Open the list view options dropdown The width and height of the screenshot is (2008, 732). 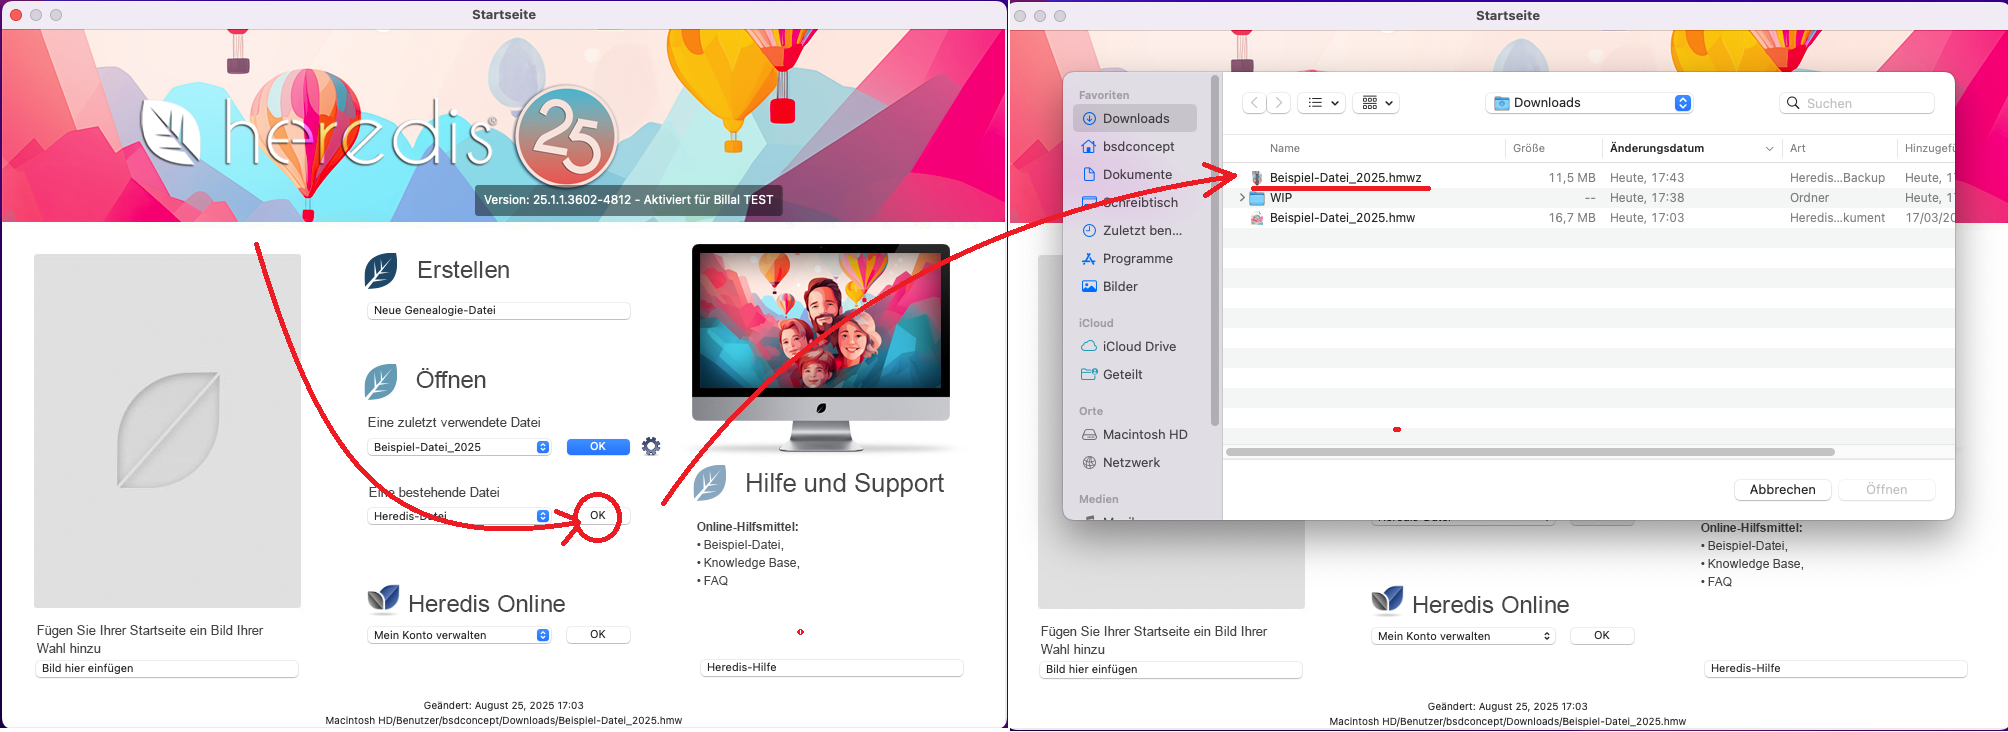click(x=1321, y=103)
